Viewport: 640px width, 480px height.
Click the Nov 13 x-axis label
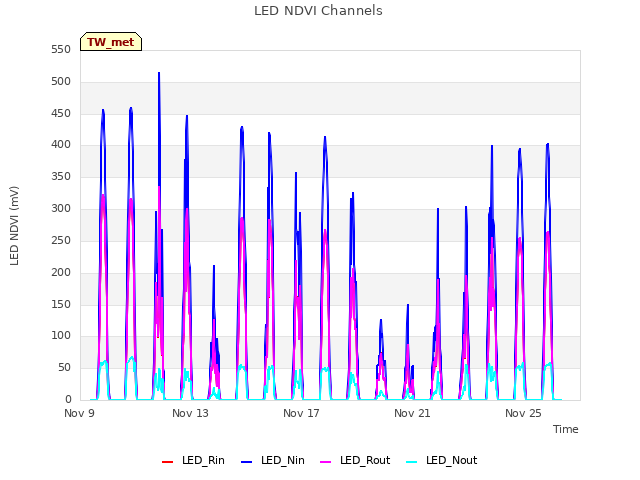[x=190, y=413]
